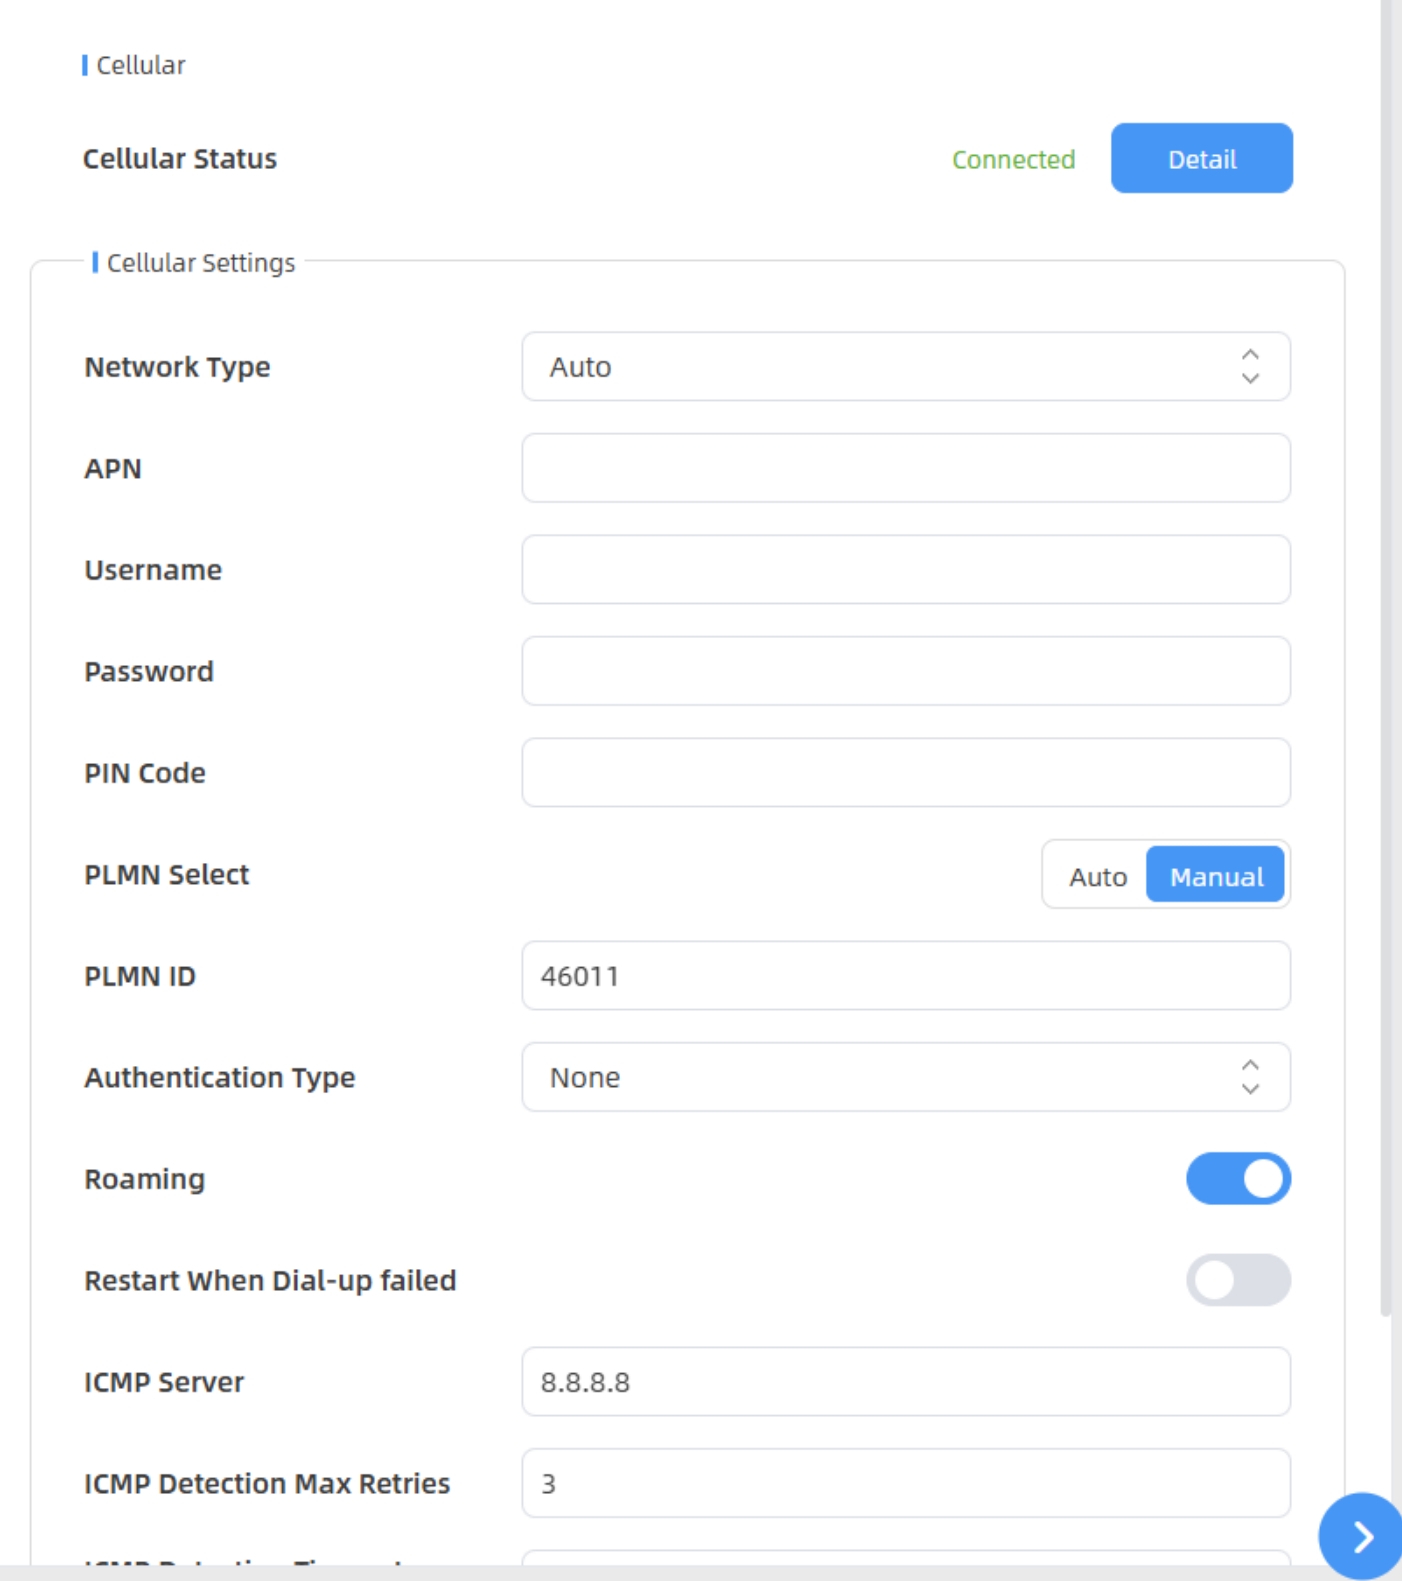Expand the Authentication Type None dropdown
The height and width of the screenshot is (1581, 1402).
(x=880, y=1077)
